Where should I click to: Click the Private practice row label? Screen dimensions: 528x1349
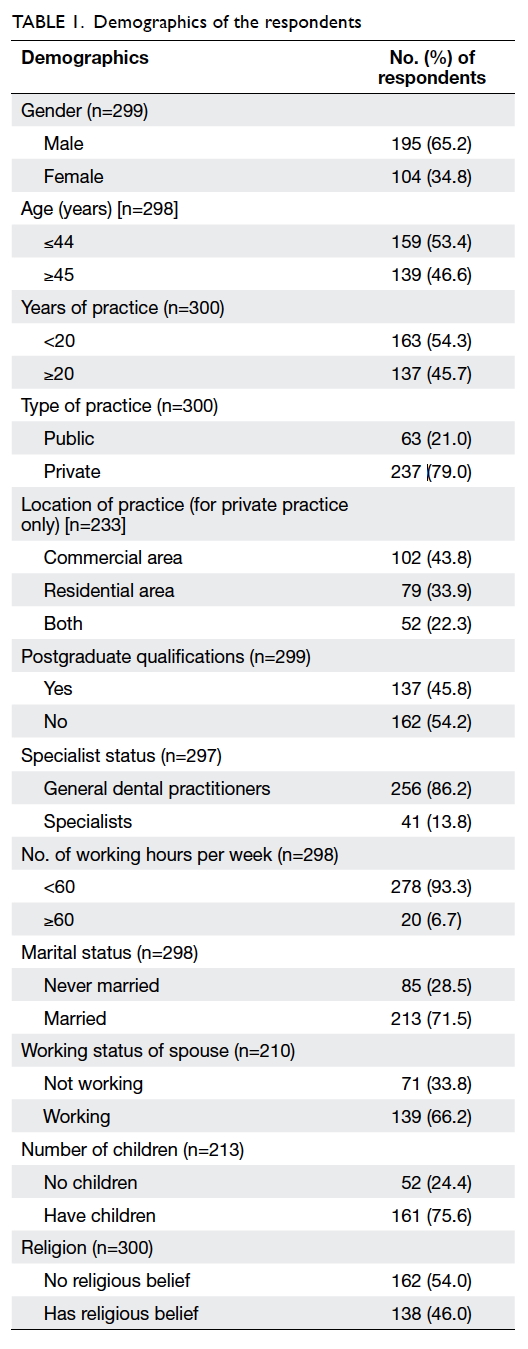click(x=72, y=471)
